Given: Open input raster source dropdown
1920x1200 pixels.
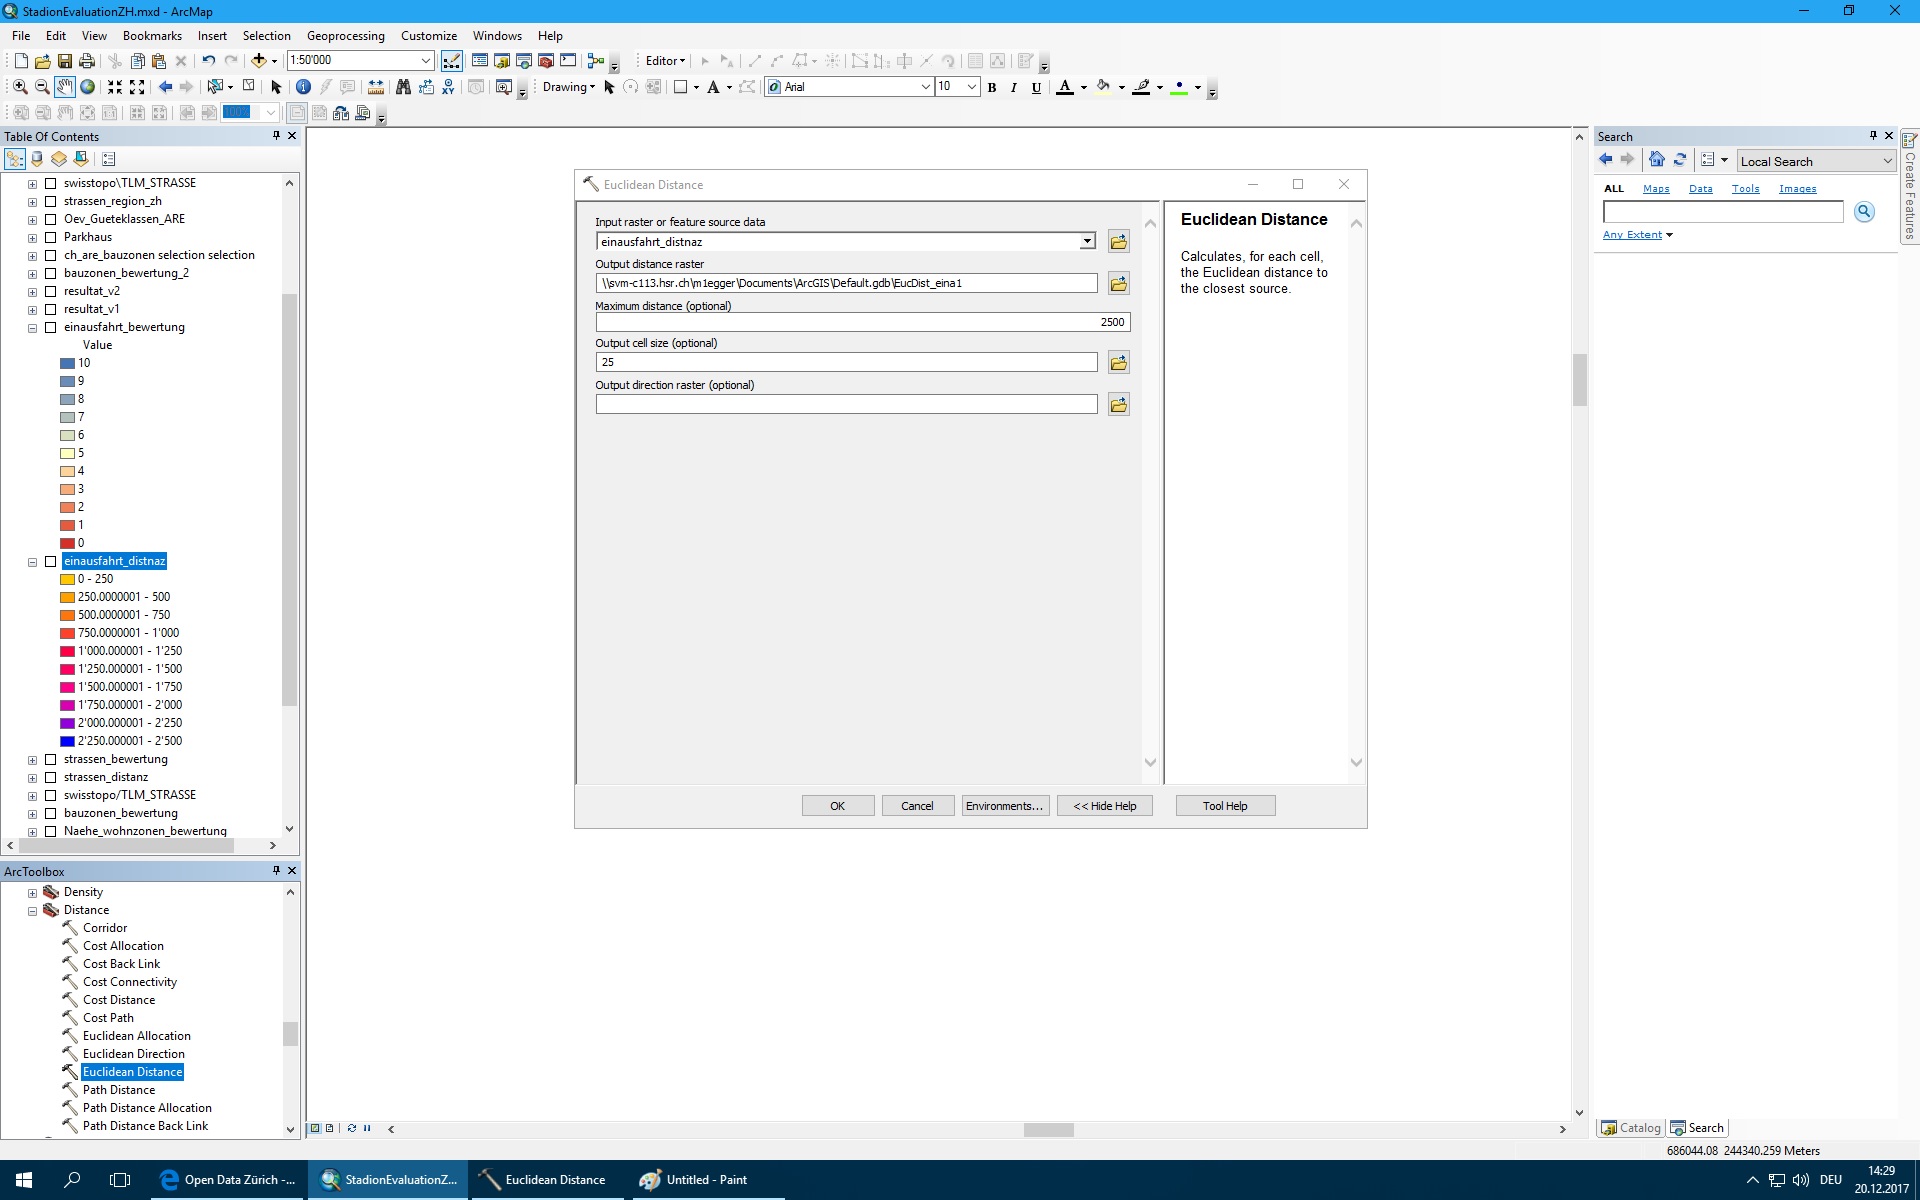Looking at the screenshot, I should (x=1087, y=242).
